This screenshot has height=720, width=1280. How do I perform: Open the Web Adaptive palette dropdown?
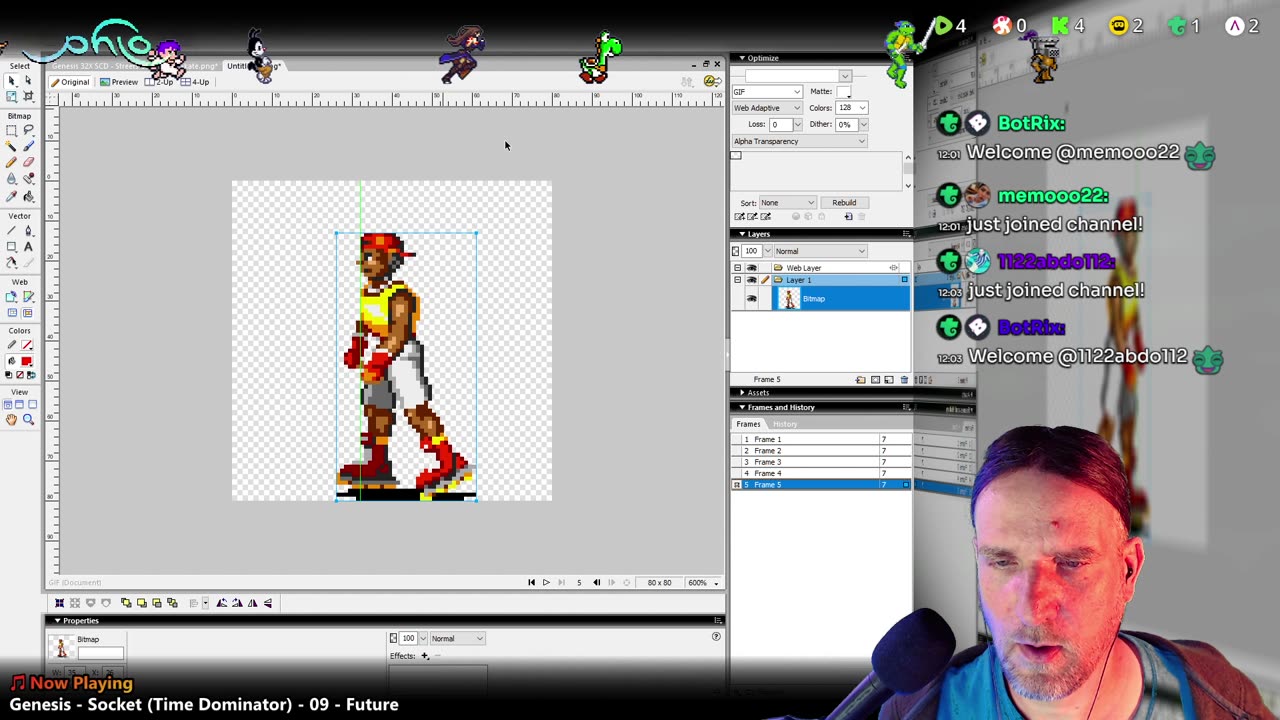767,108
